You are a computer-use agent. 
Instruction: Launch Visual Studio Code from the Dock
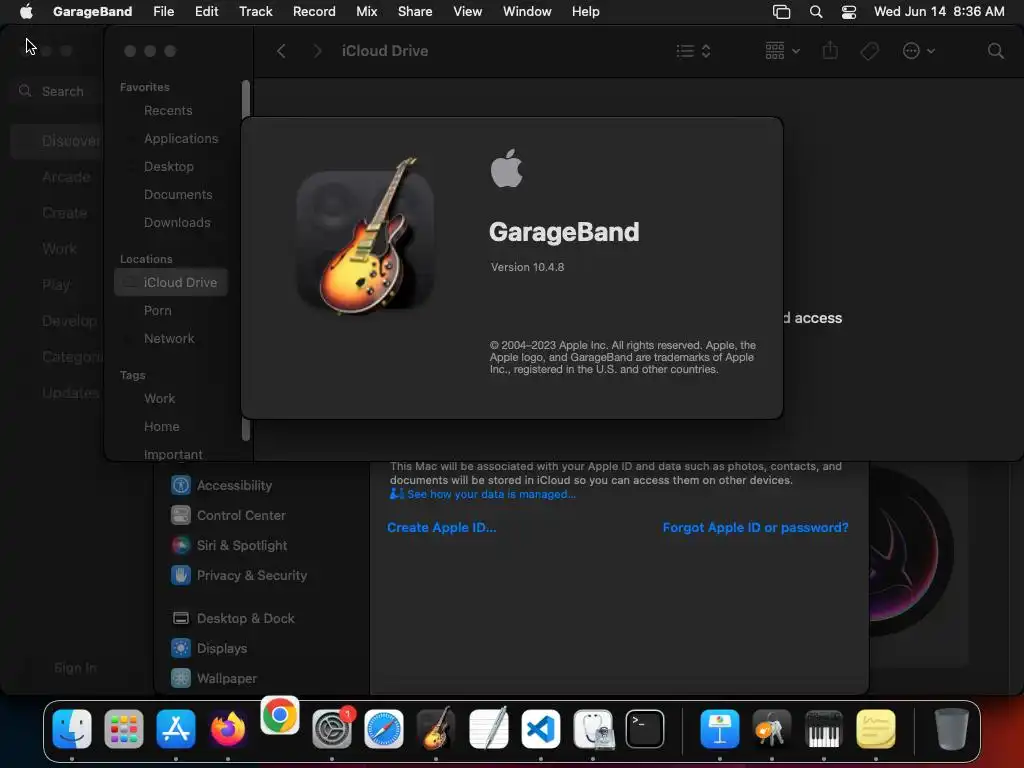(x=541, y=728)
